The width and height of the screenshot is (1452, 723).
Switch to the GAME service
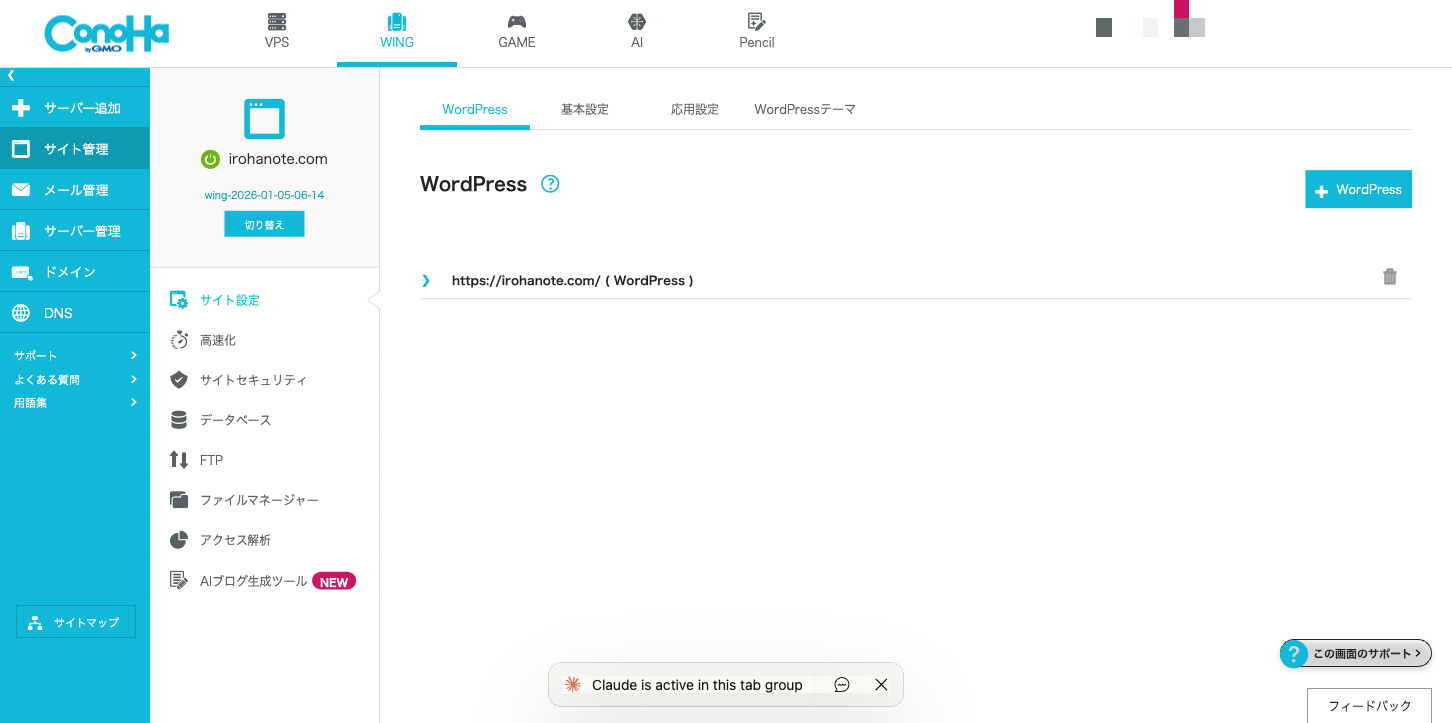click(516, 31)
